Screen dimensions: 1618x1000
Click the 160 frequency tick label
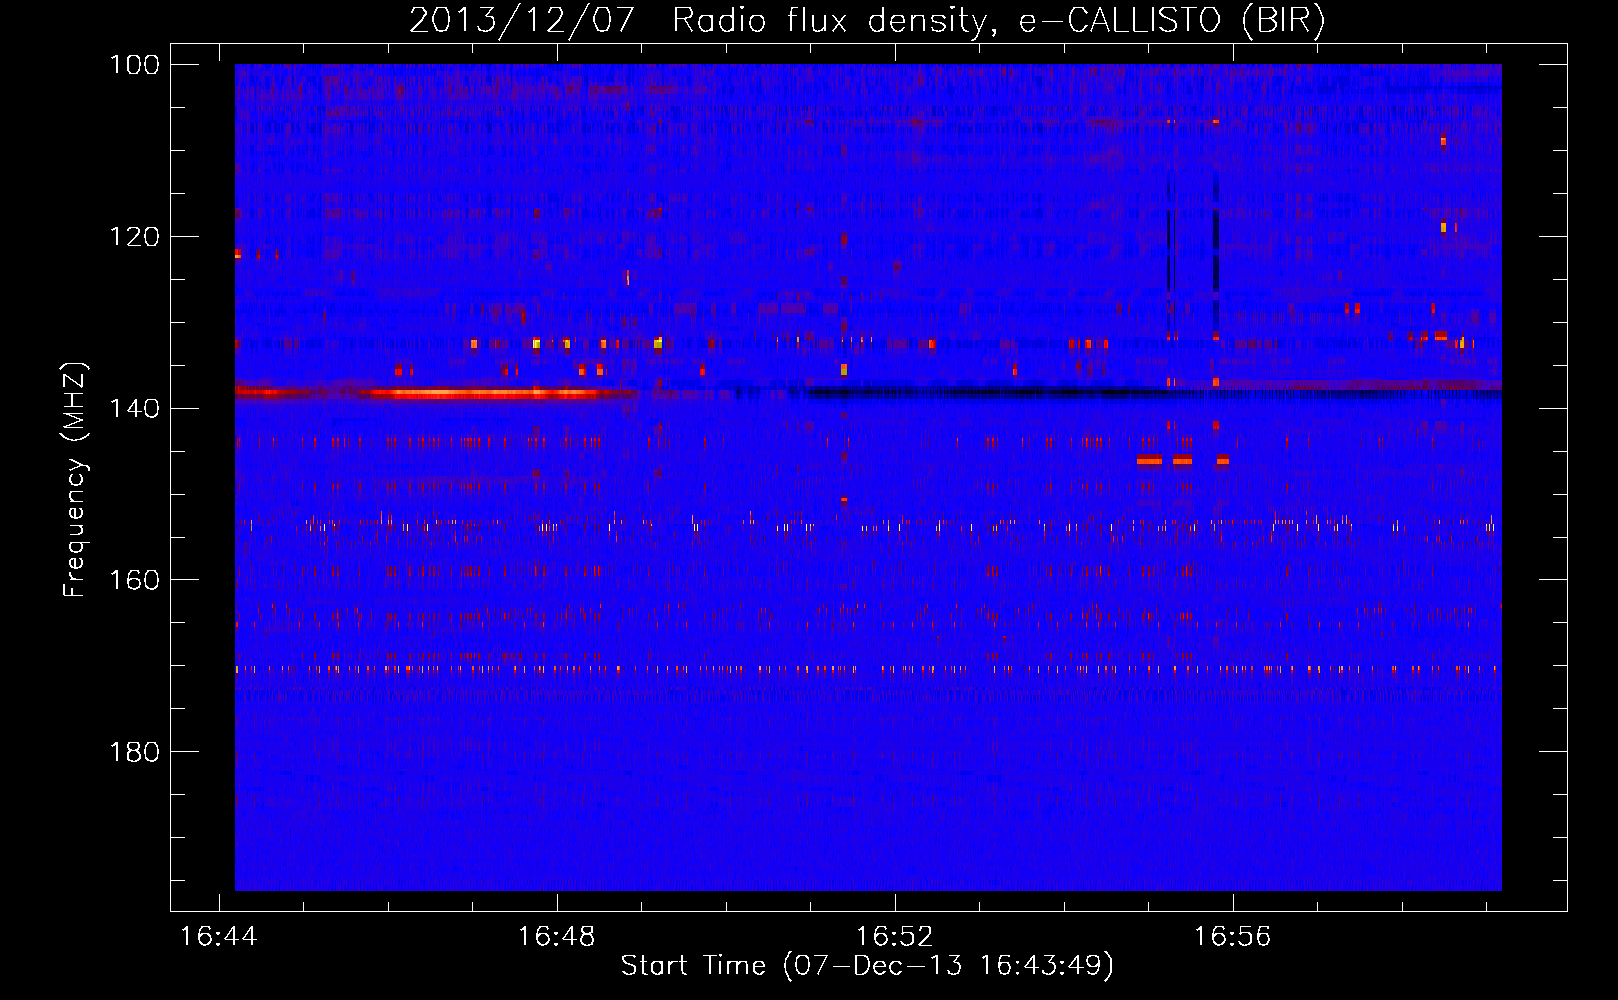pos(135,580)
